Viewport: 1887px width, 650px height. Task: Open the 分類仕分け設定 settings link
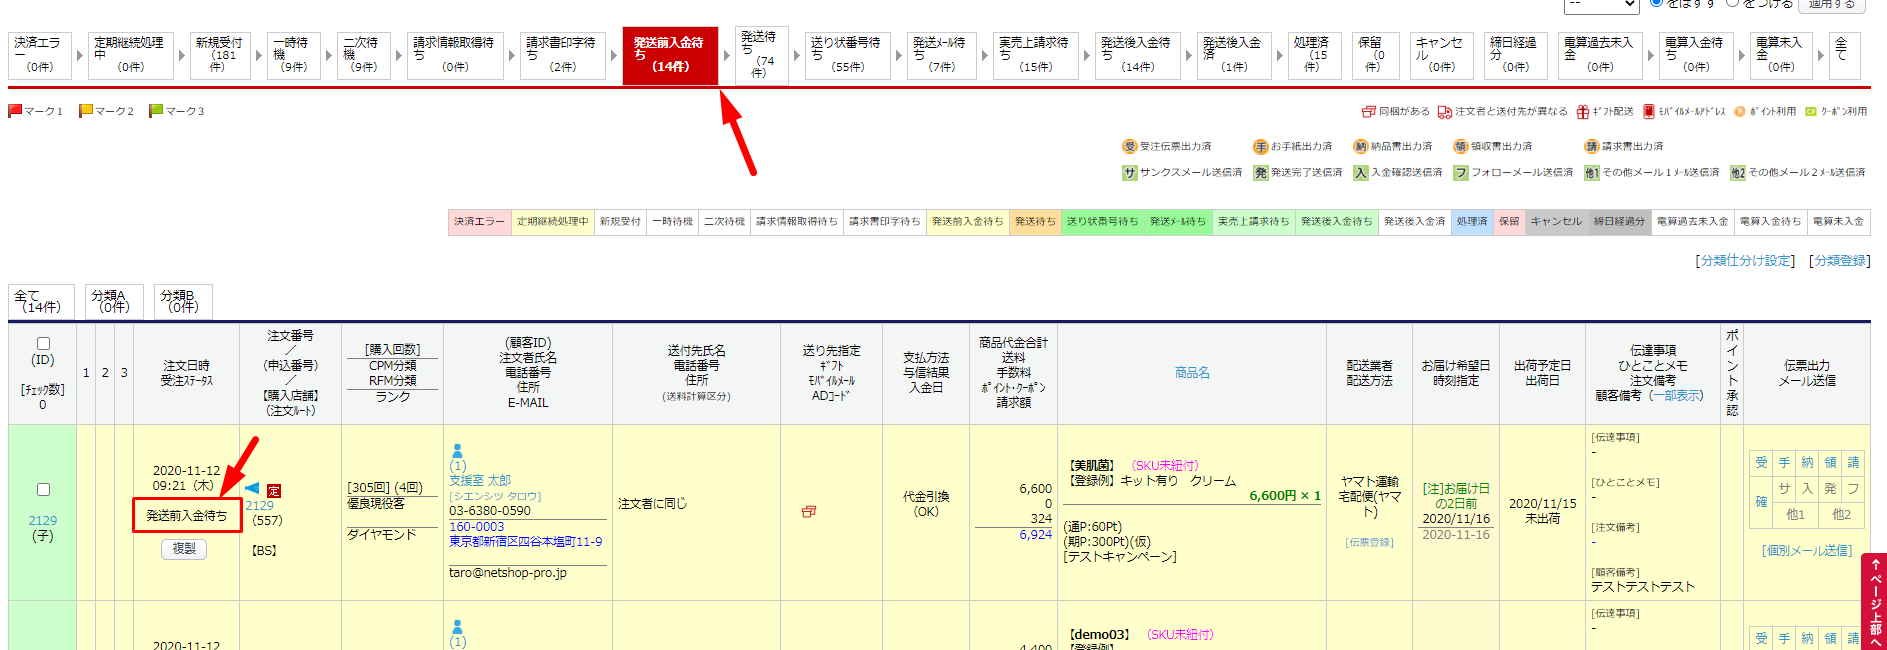coord(1745,261)
